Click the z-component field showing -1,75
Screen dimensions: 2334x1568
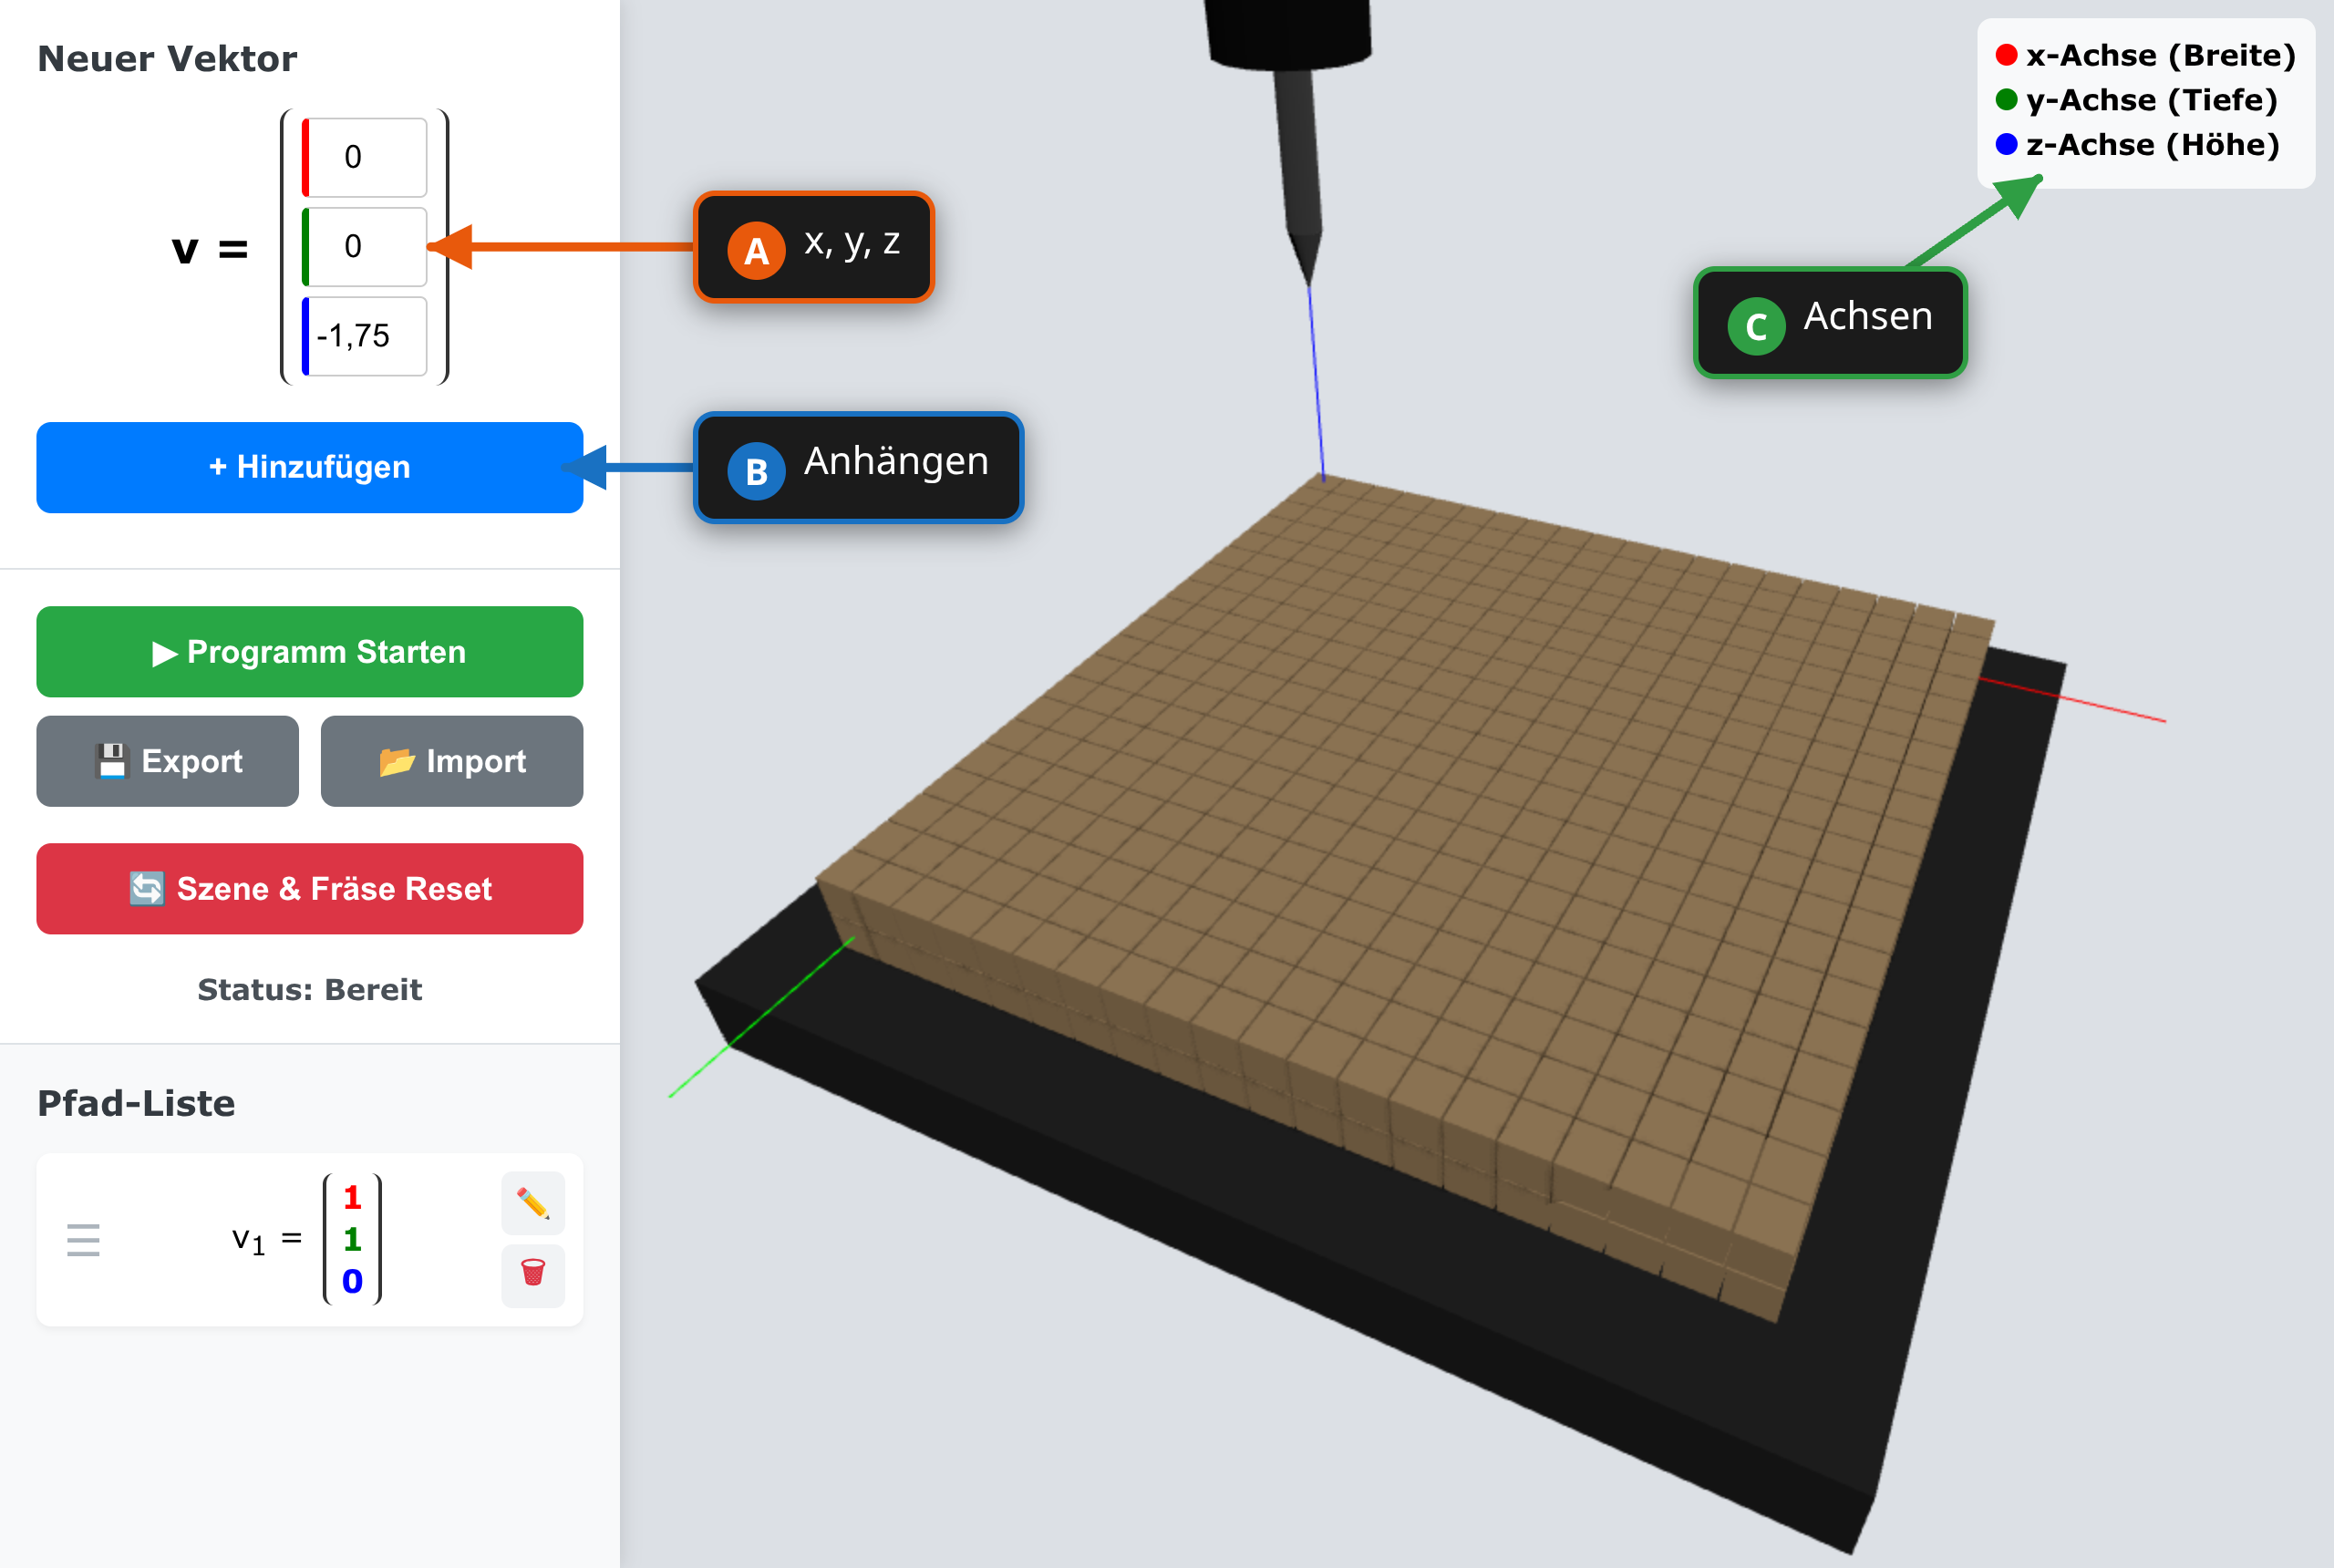point(365,336)
